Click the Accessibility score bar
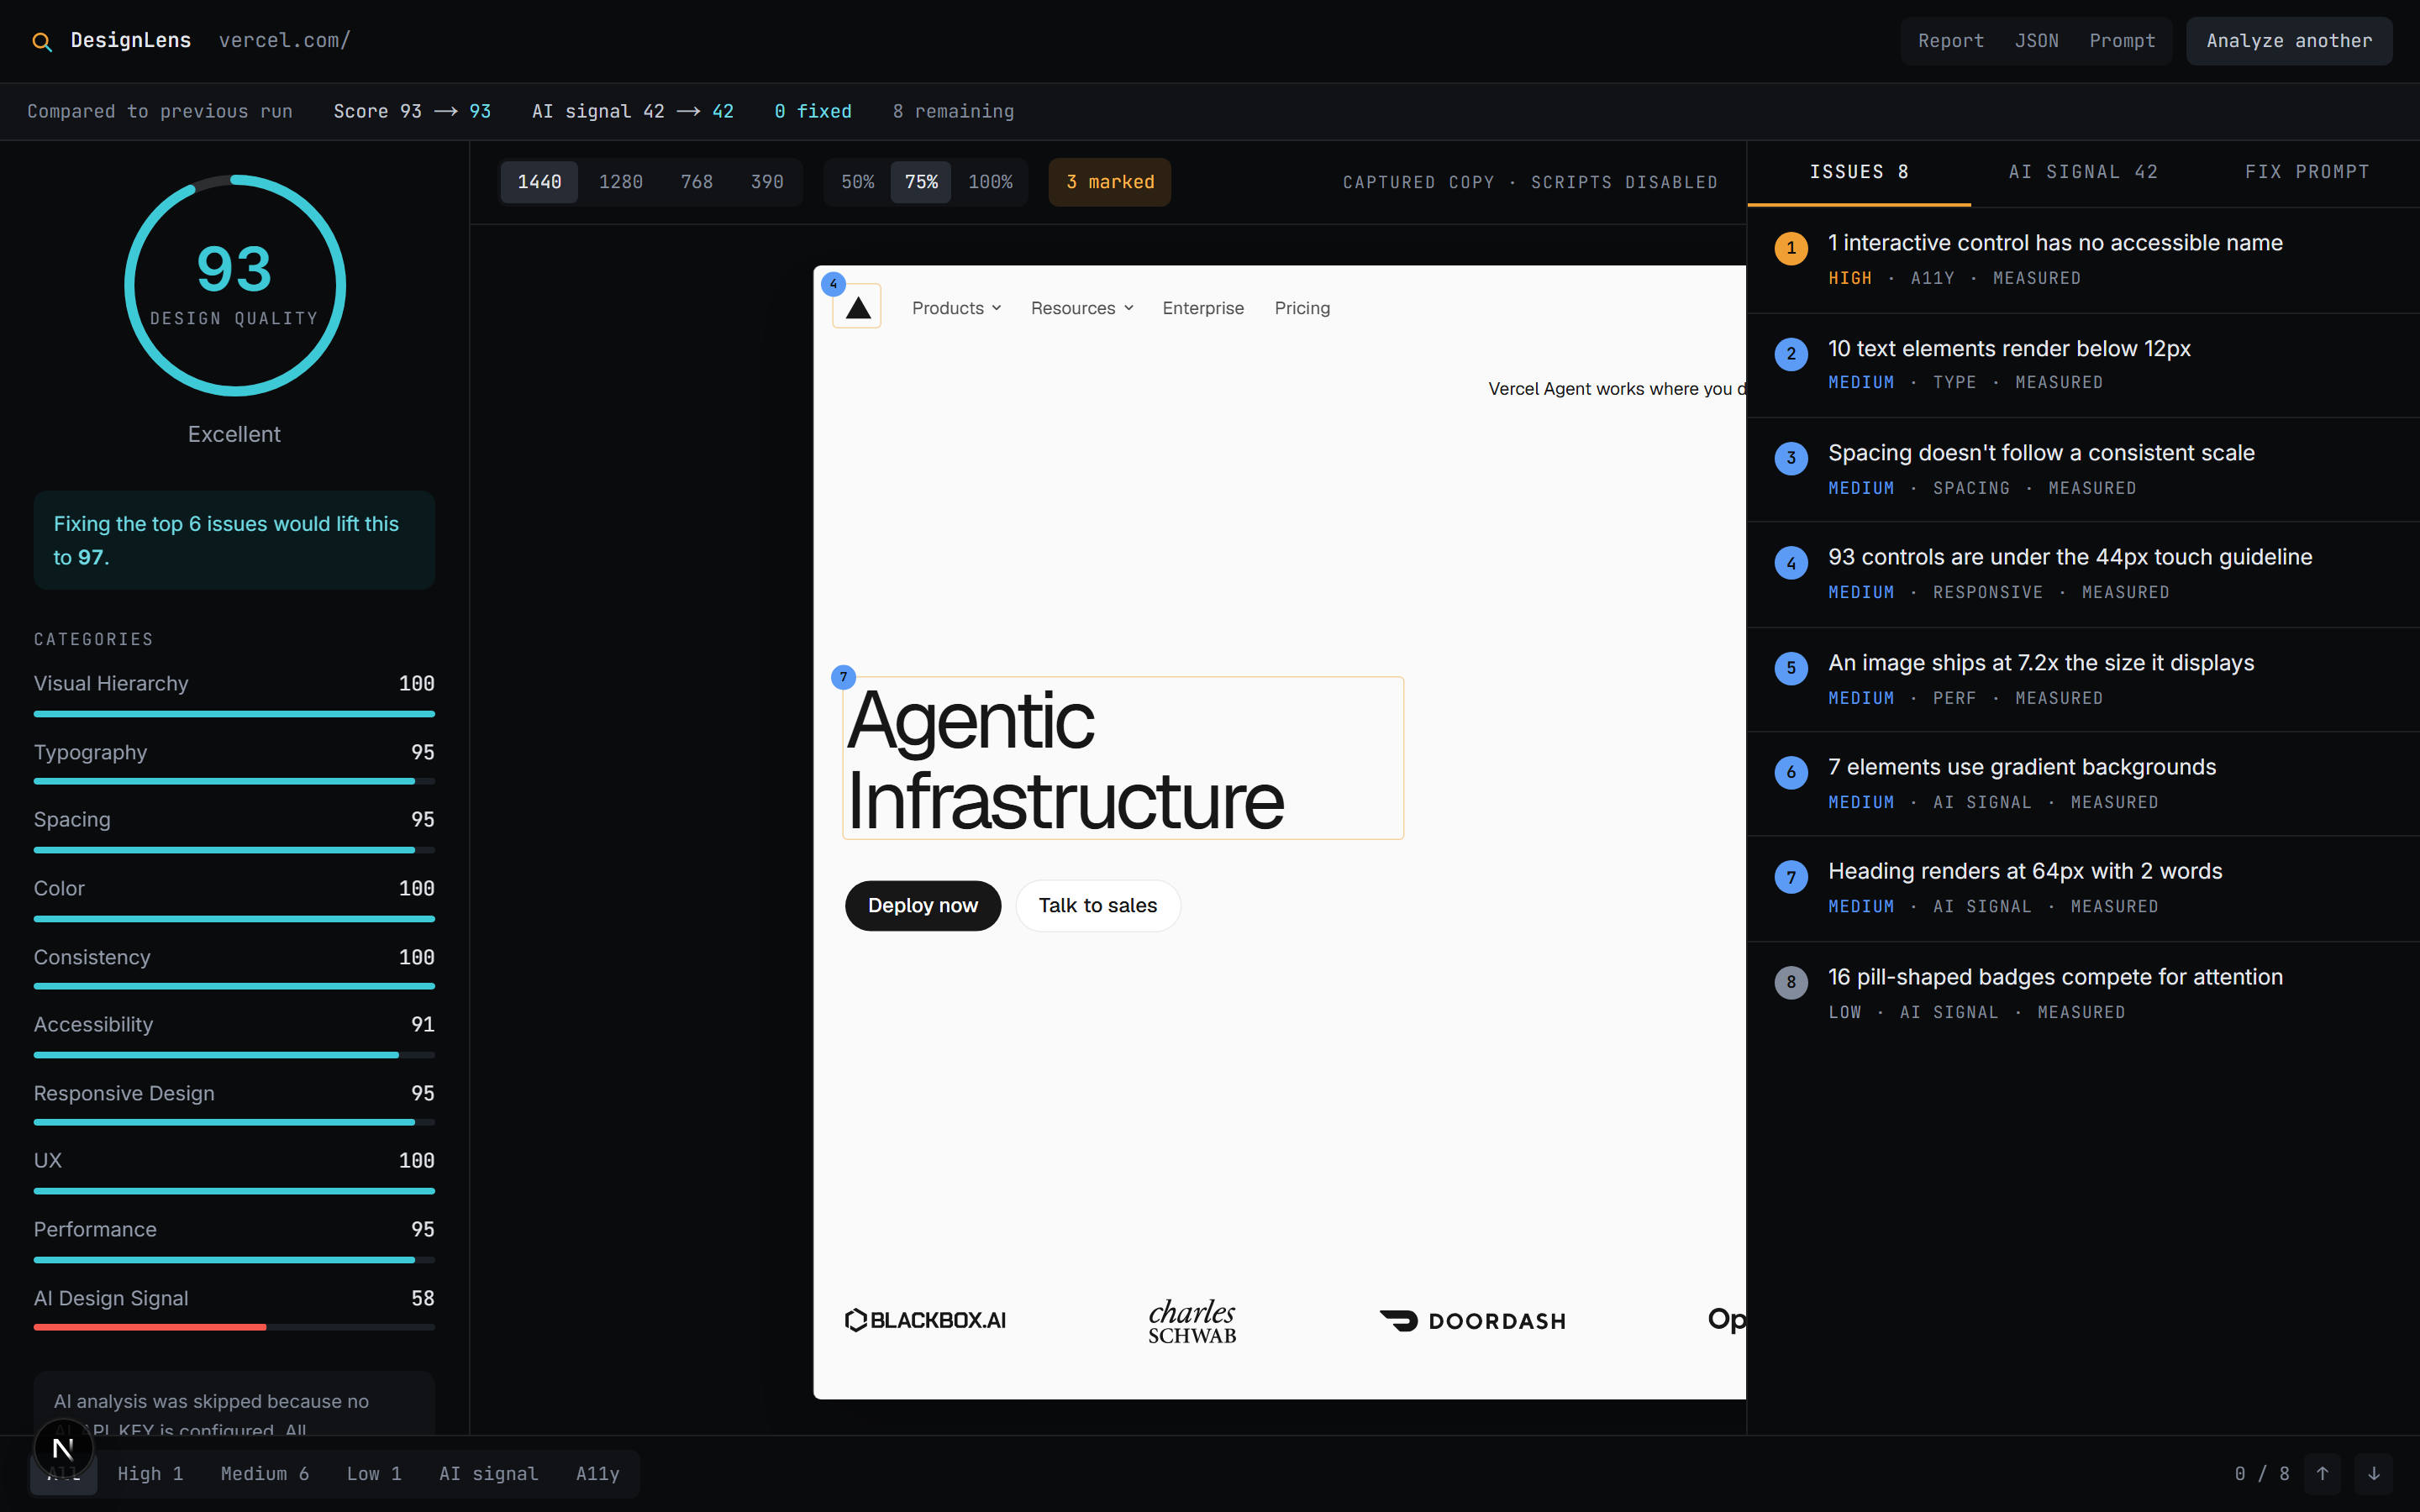The width and height of the screenshot is (2420, 1512). 234,1055
